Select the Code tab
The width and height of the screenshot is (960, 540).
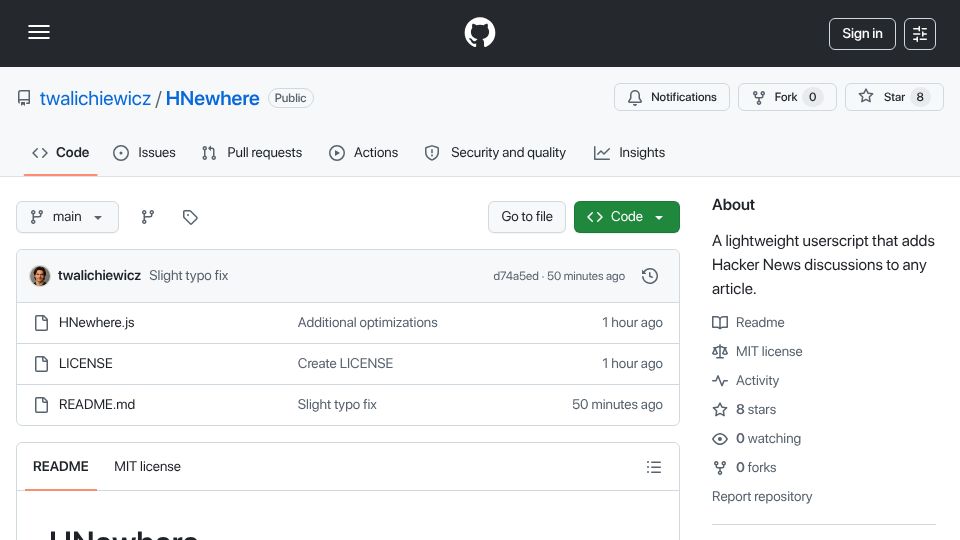[61, 153]
